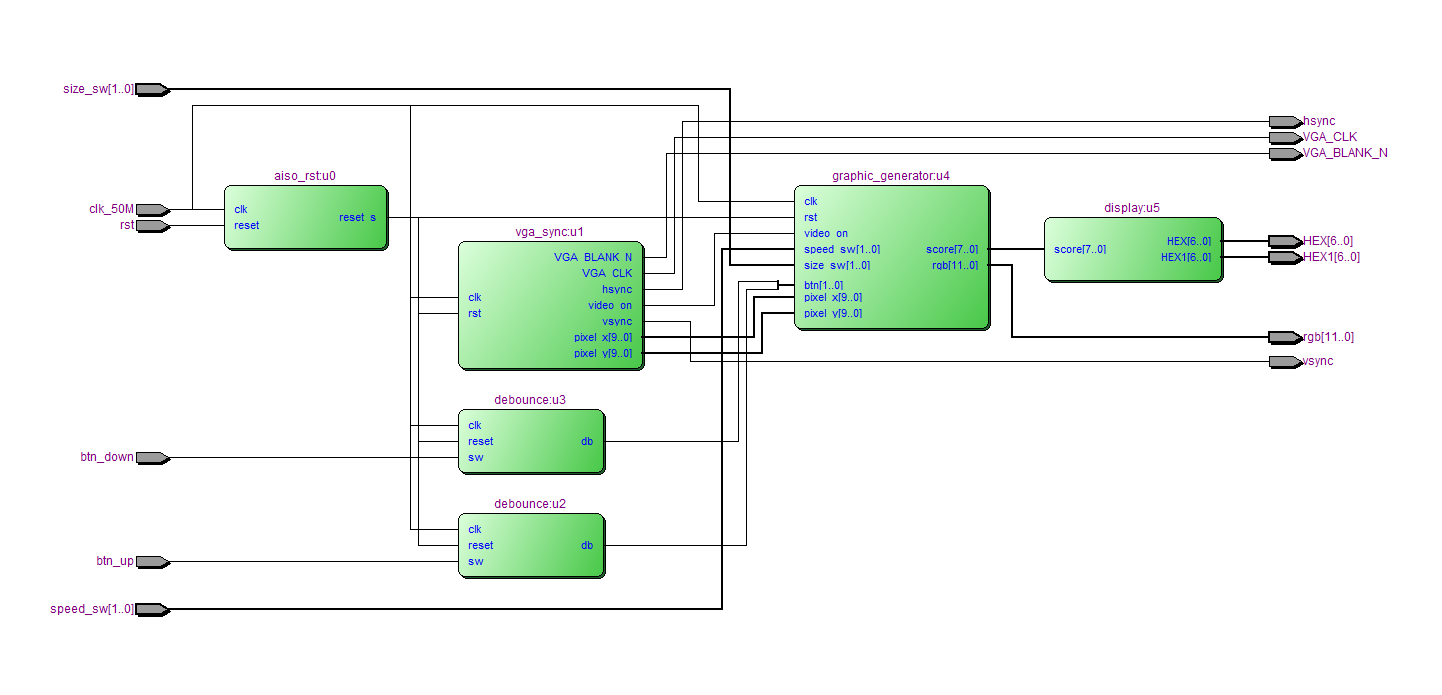Select the btn_down input pin

[x=152, y=457]
